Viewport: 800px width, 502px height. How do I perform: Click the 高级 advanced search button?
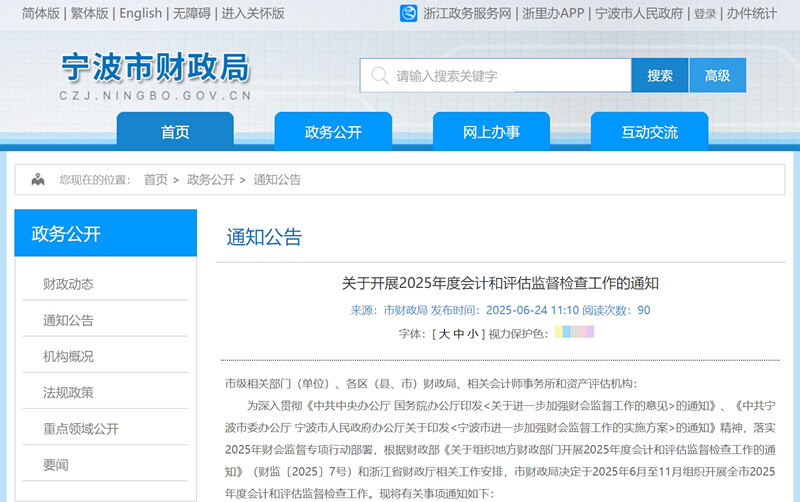(717, 76)
